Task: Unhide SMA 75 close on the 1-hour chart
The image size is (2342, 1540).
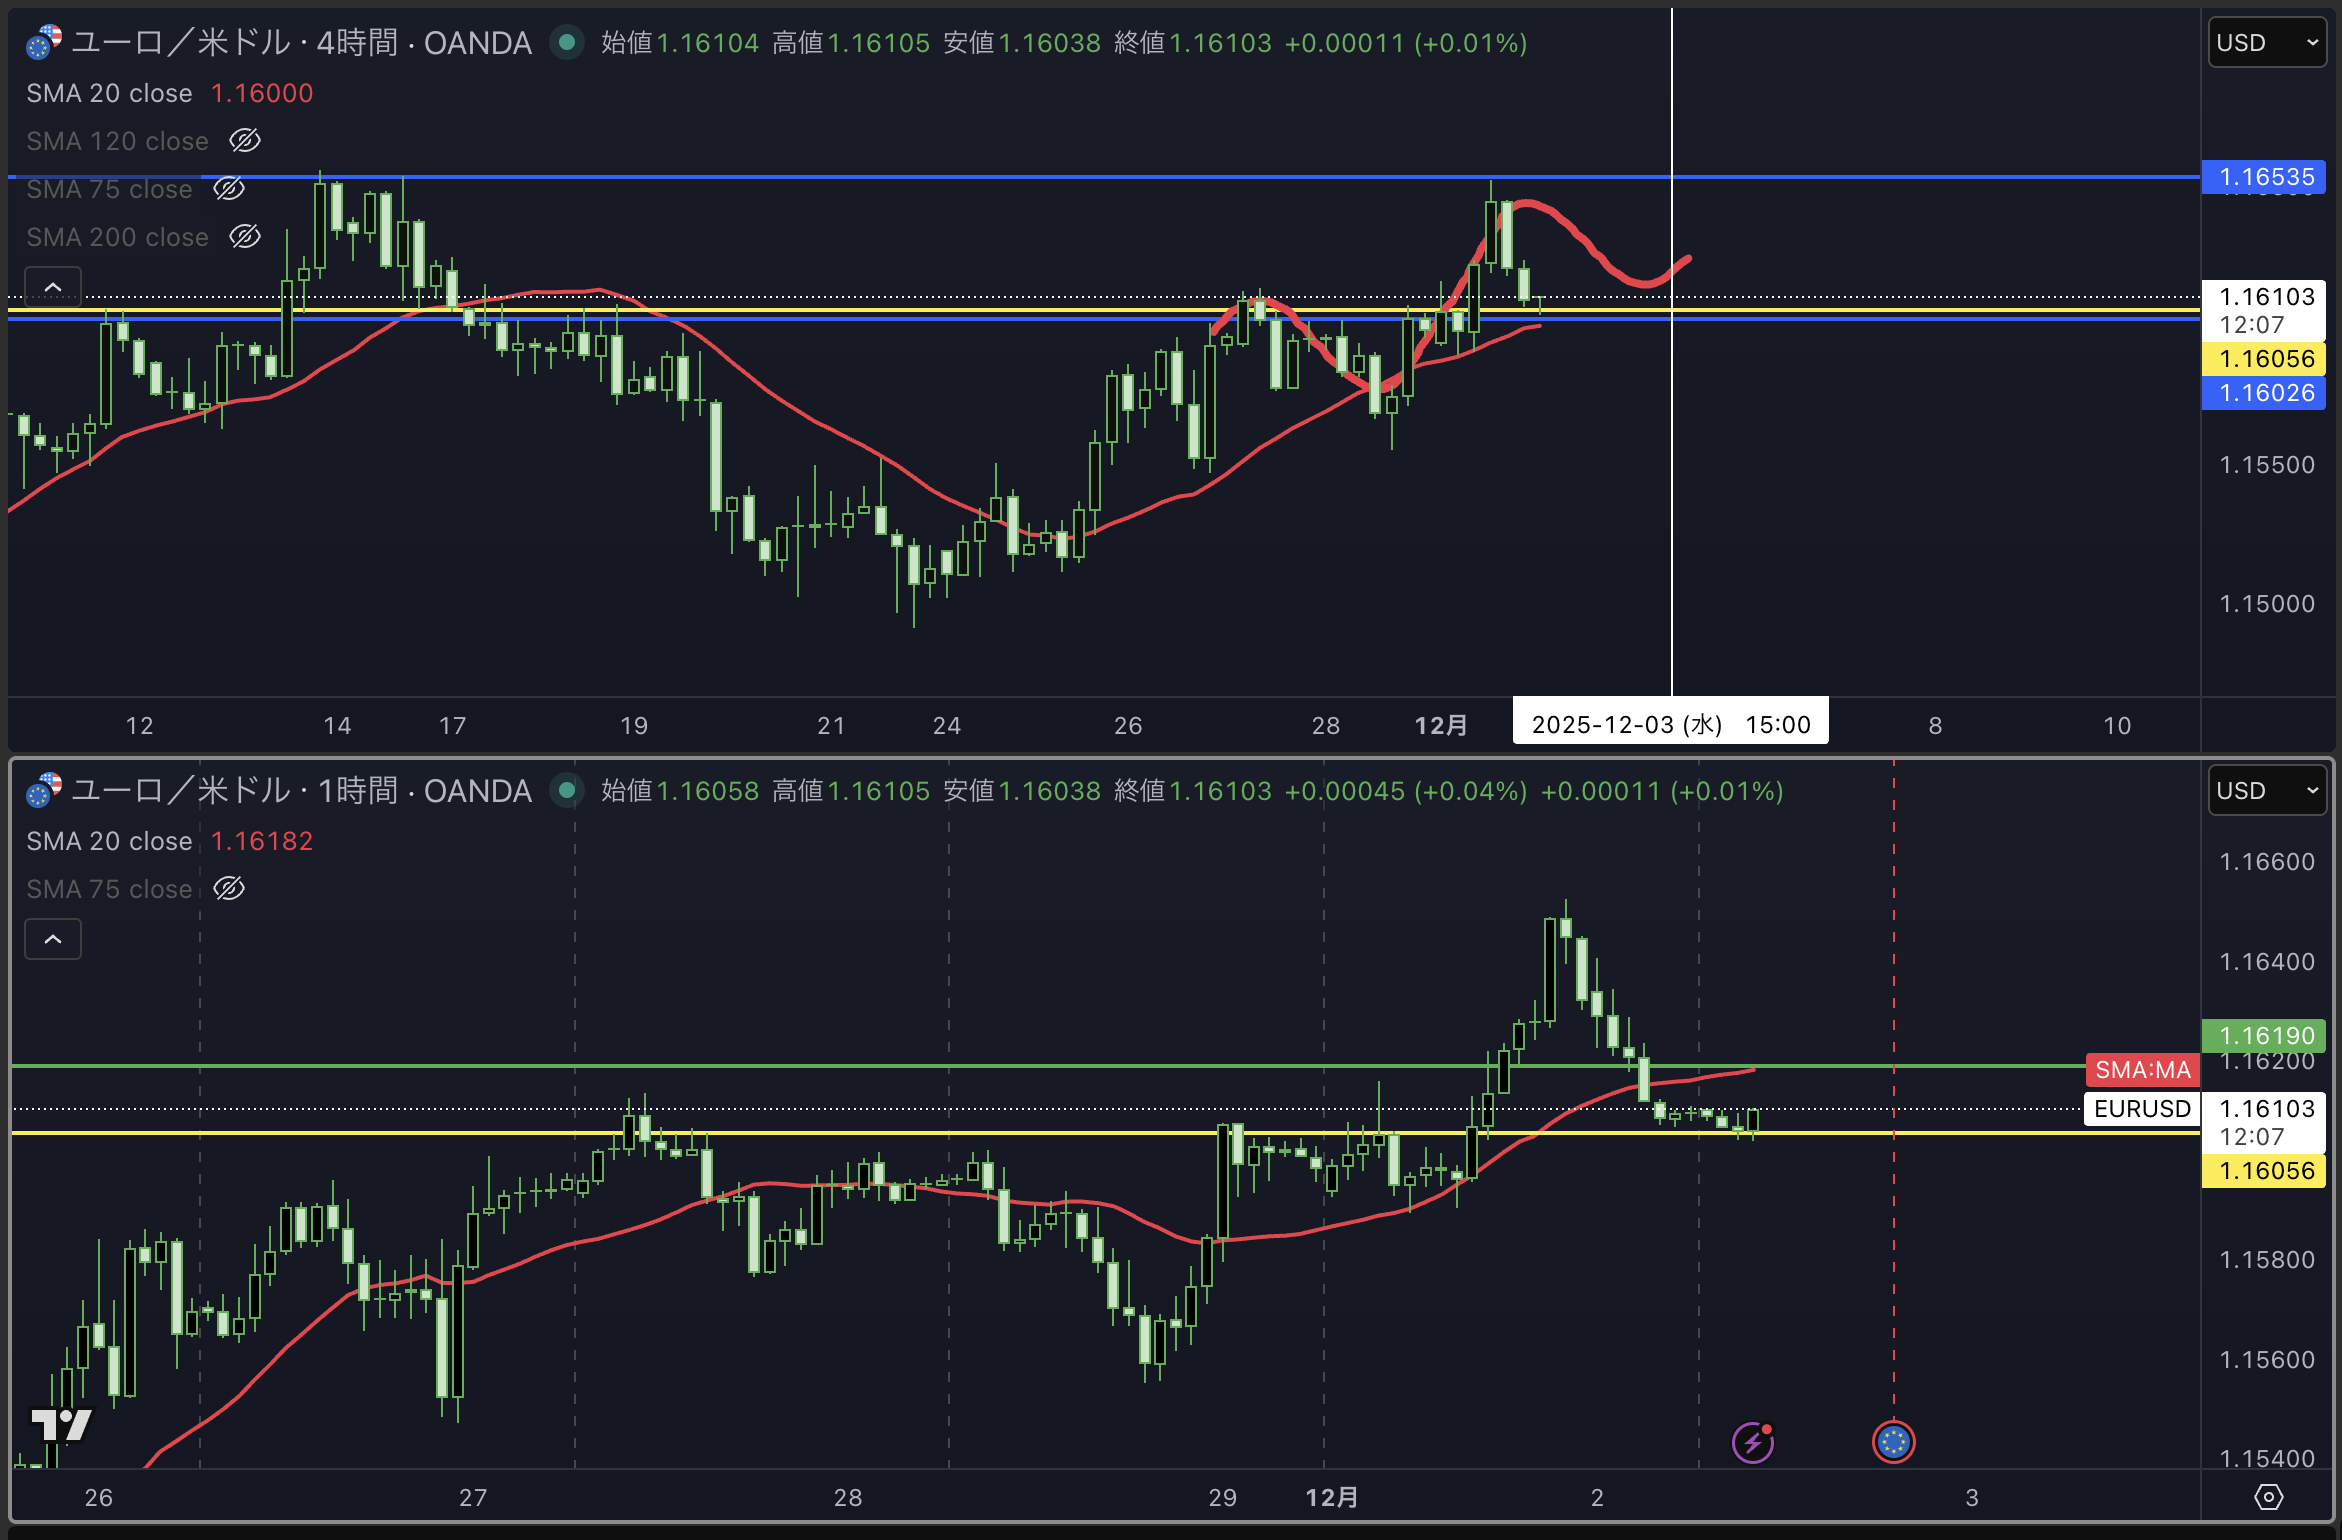Action: 229,889
